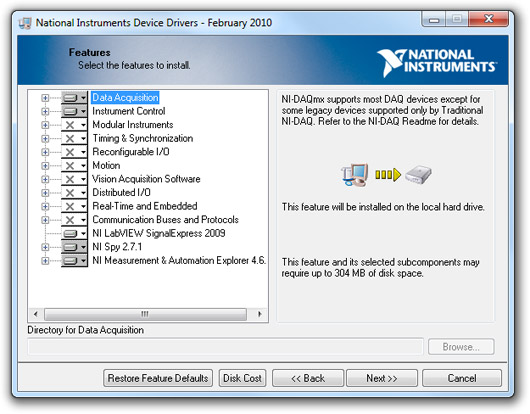Open install-state dropdown for Real-Time and Embedded
This screenshot has height=414, width=530.
click(x=74, y=206)
